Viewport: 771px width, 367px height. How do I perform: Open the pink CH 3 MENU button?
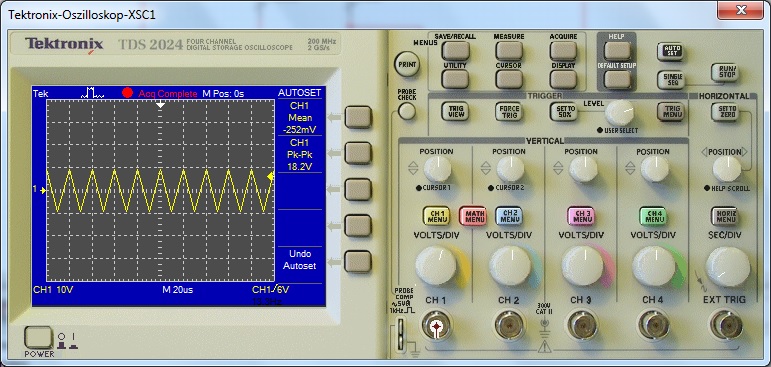pos(581,216)
